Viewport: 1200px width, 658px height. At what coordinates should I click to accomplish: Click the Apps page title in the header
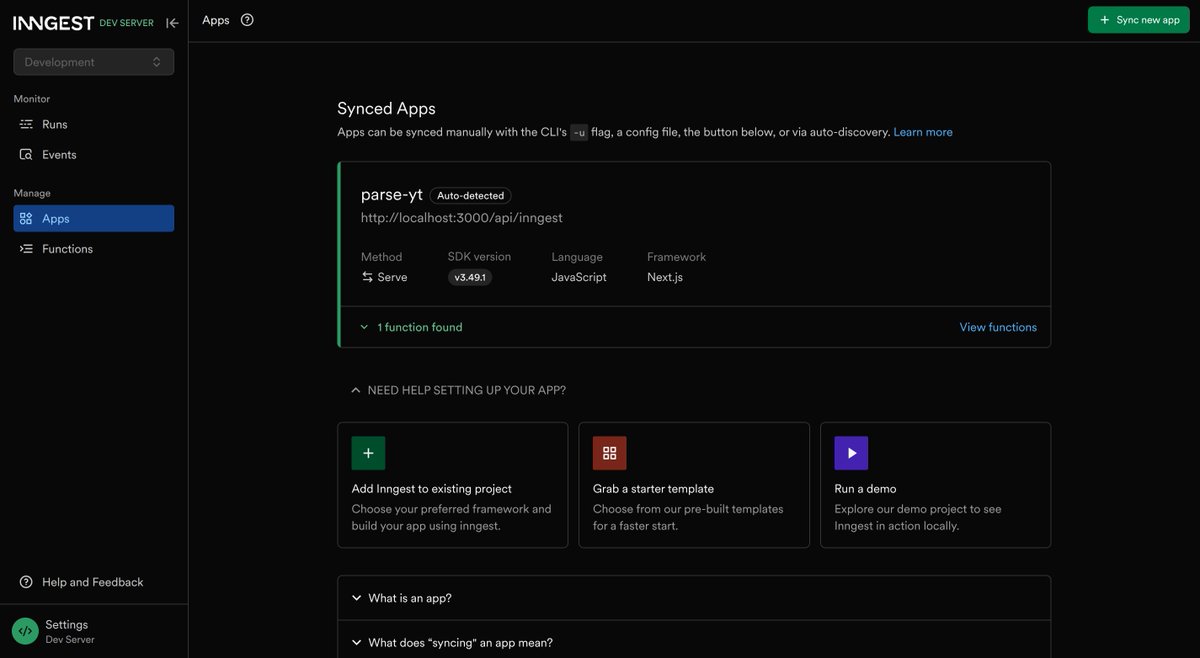[216, 20]
